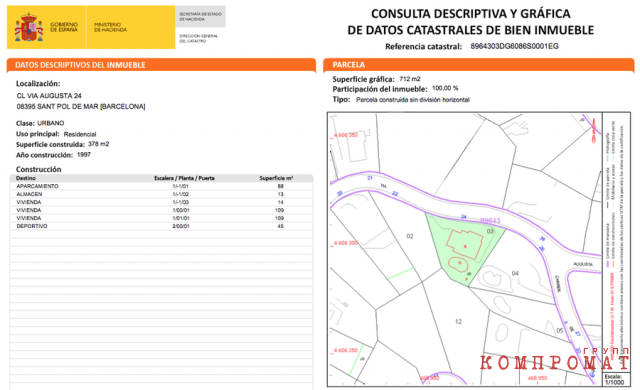The height and width of the screenshot is (390, 640).
Task: Click the 'GOBIERNO DE ESPAÑA' text
Action: [64, 27]
